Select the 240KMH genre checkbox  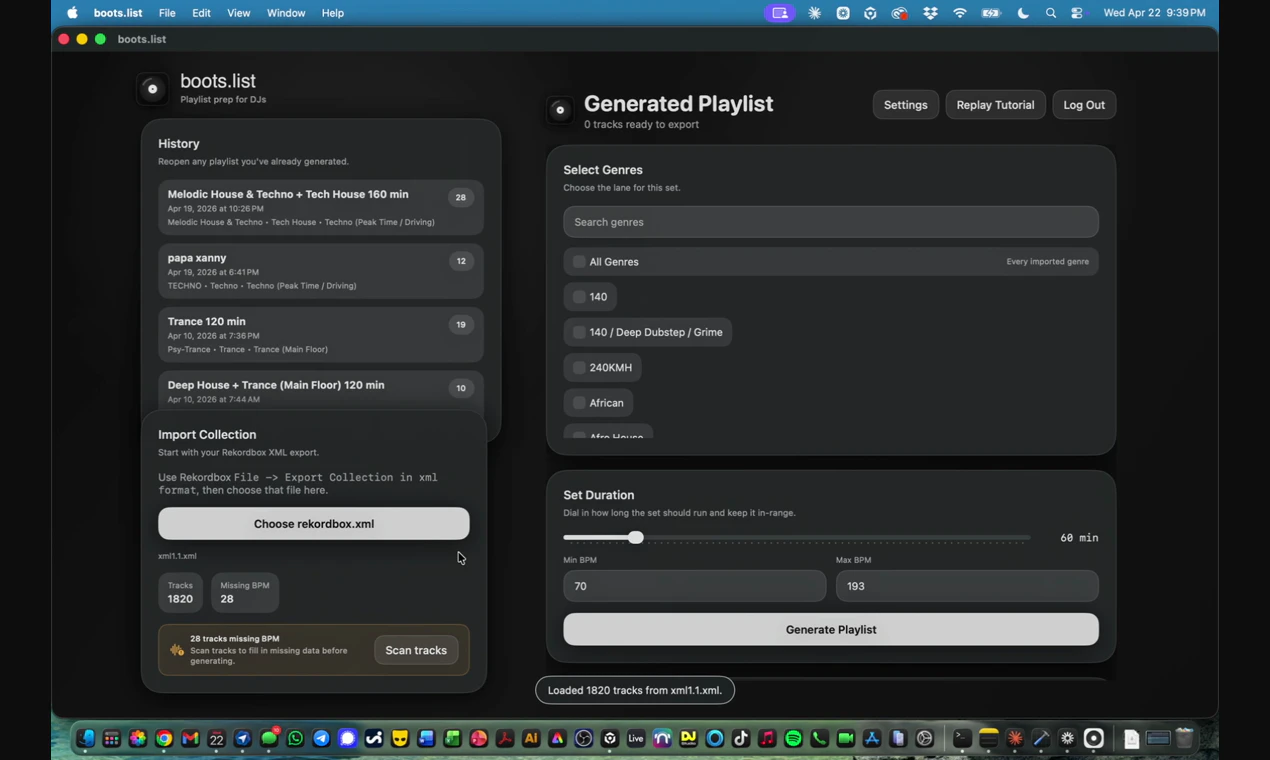579,367
